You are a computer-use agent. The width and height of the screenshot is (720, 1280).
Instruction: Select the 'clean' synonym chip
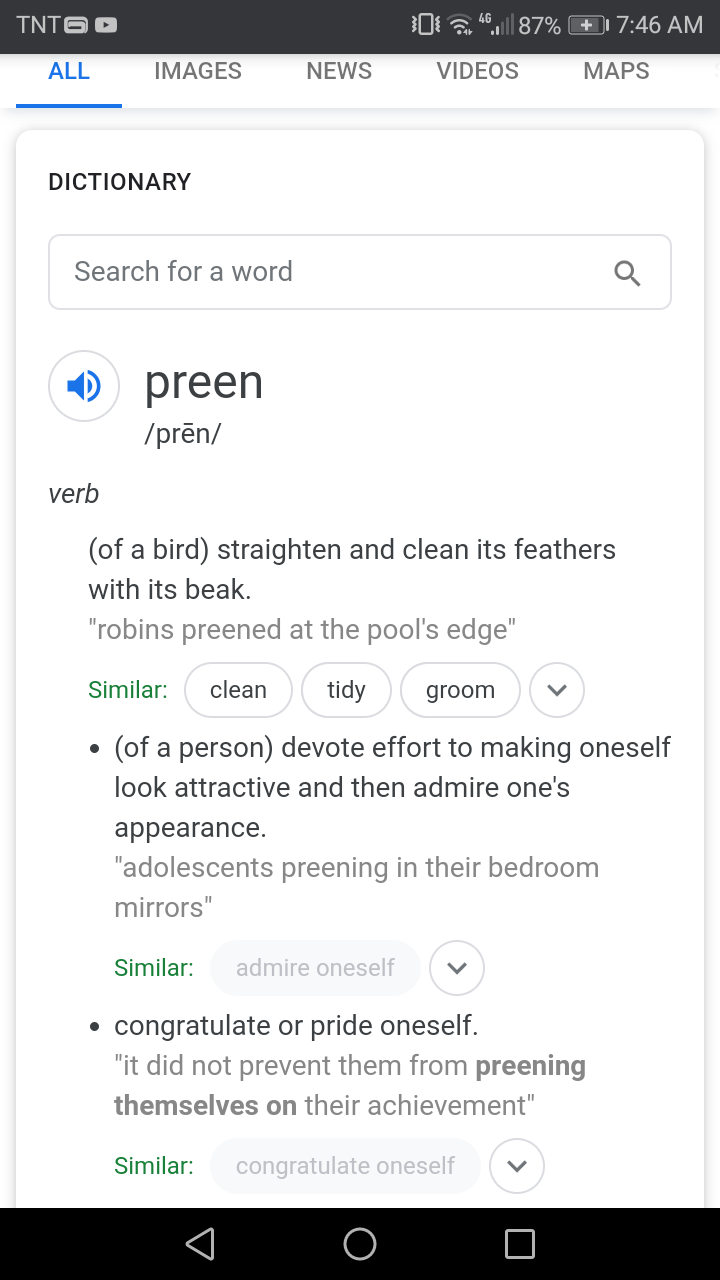pyautogui.click(x=238, y=690)
